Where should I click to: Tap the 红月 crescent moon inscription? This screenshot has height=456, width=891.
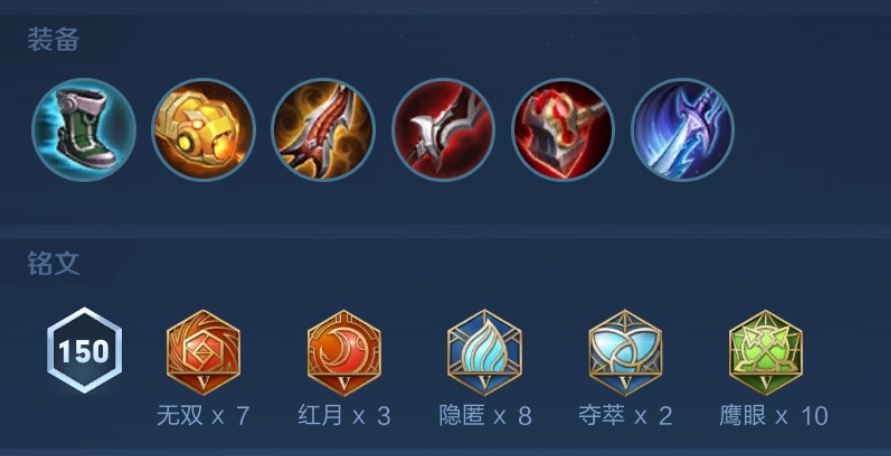point(344,353)
